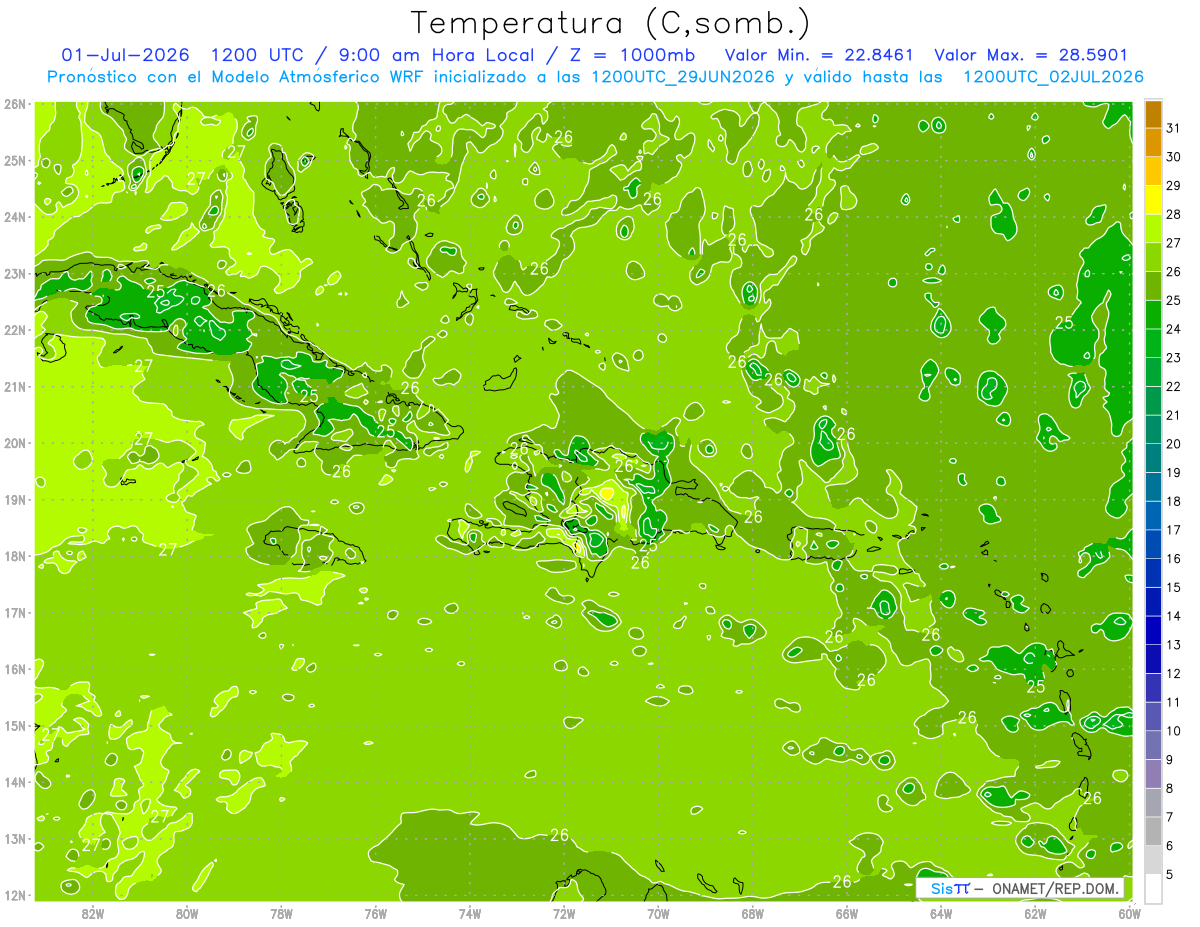Click the color scale label 20
This screenshot has width=1200, height=927.
click(1174, 444)
